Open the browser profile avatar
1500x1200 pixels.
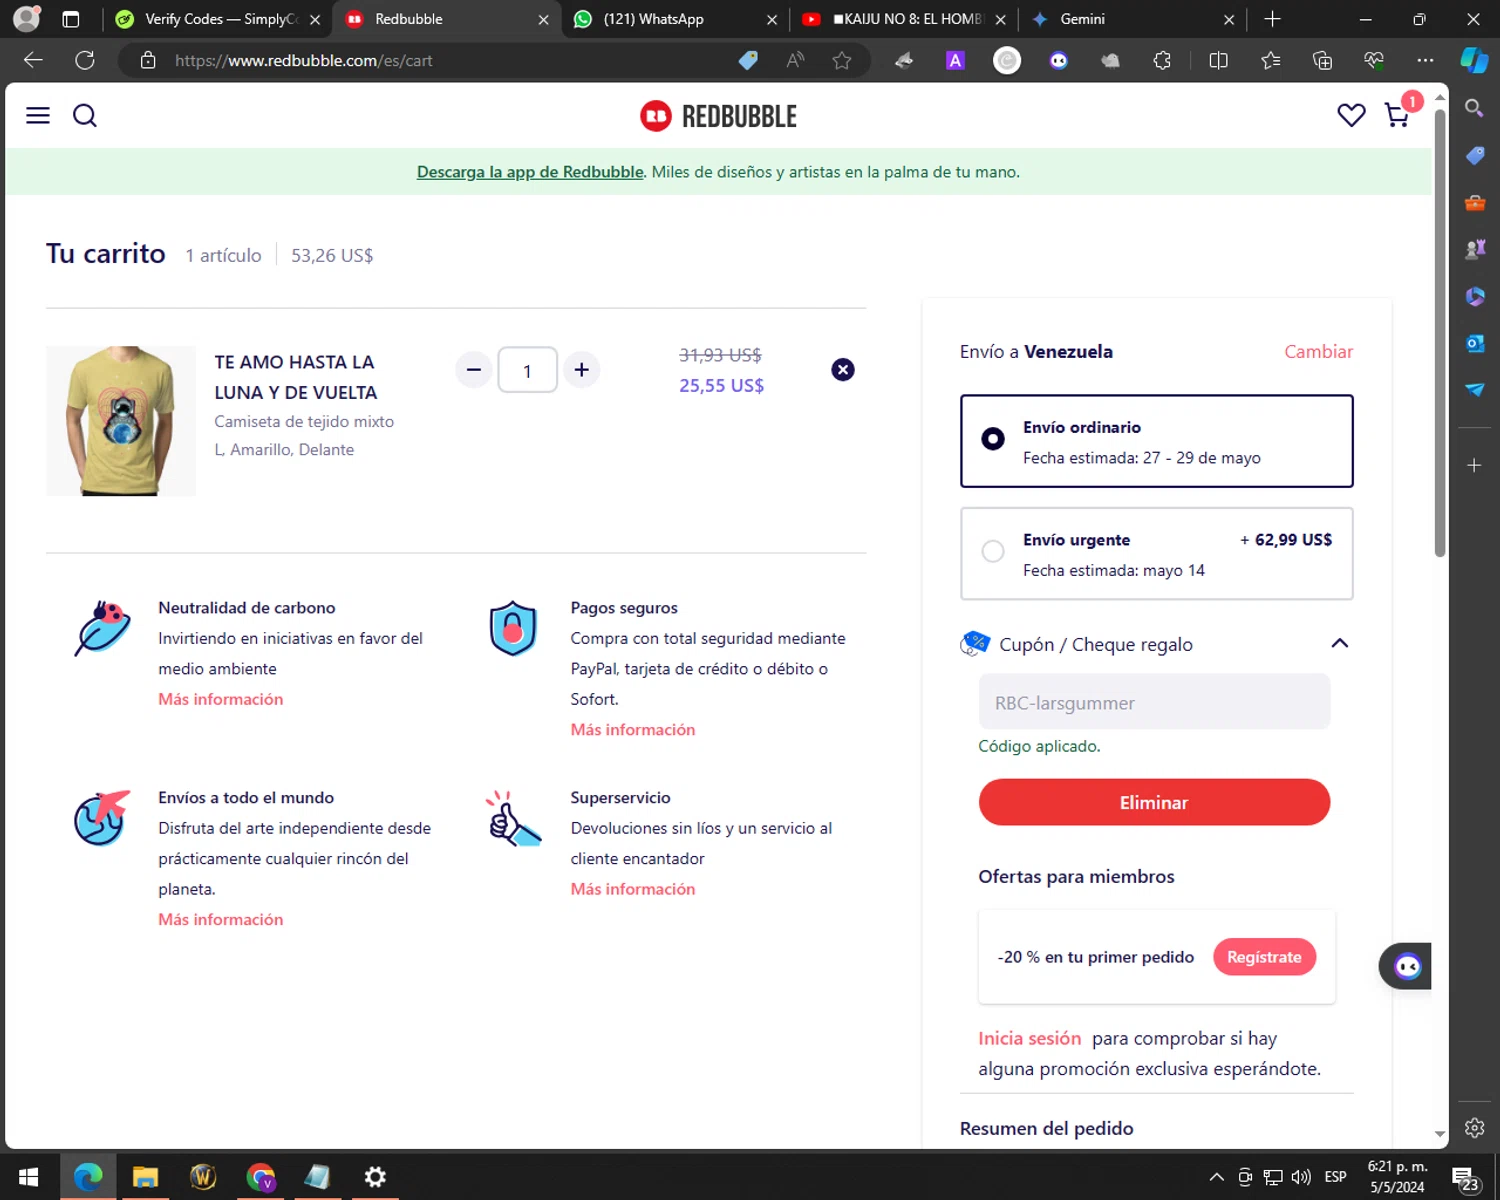coord(27,19)
